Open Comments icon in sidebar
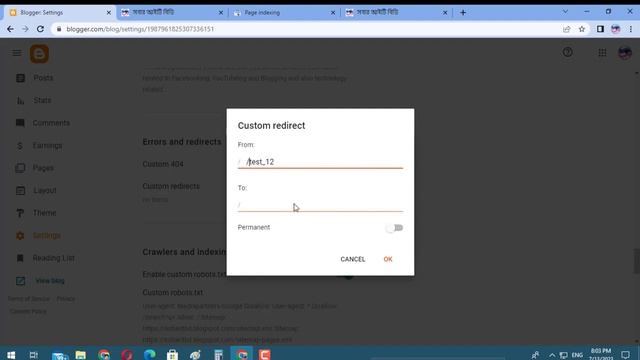Image resolution: width=640 pixels, height=360 pixels. [x=20, y=123]
